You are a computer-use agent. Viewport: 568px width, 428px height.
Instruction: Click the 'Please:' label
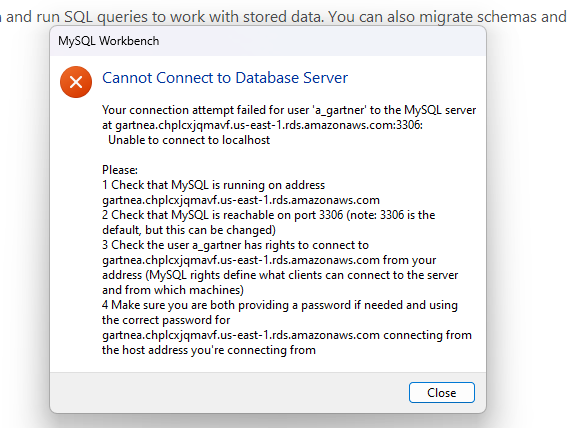(x=120, y=170)
